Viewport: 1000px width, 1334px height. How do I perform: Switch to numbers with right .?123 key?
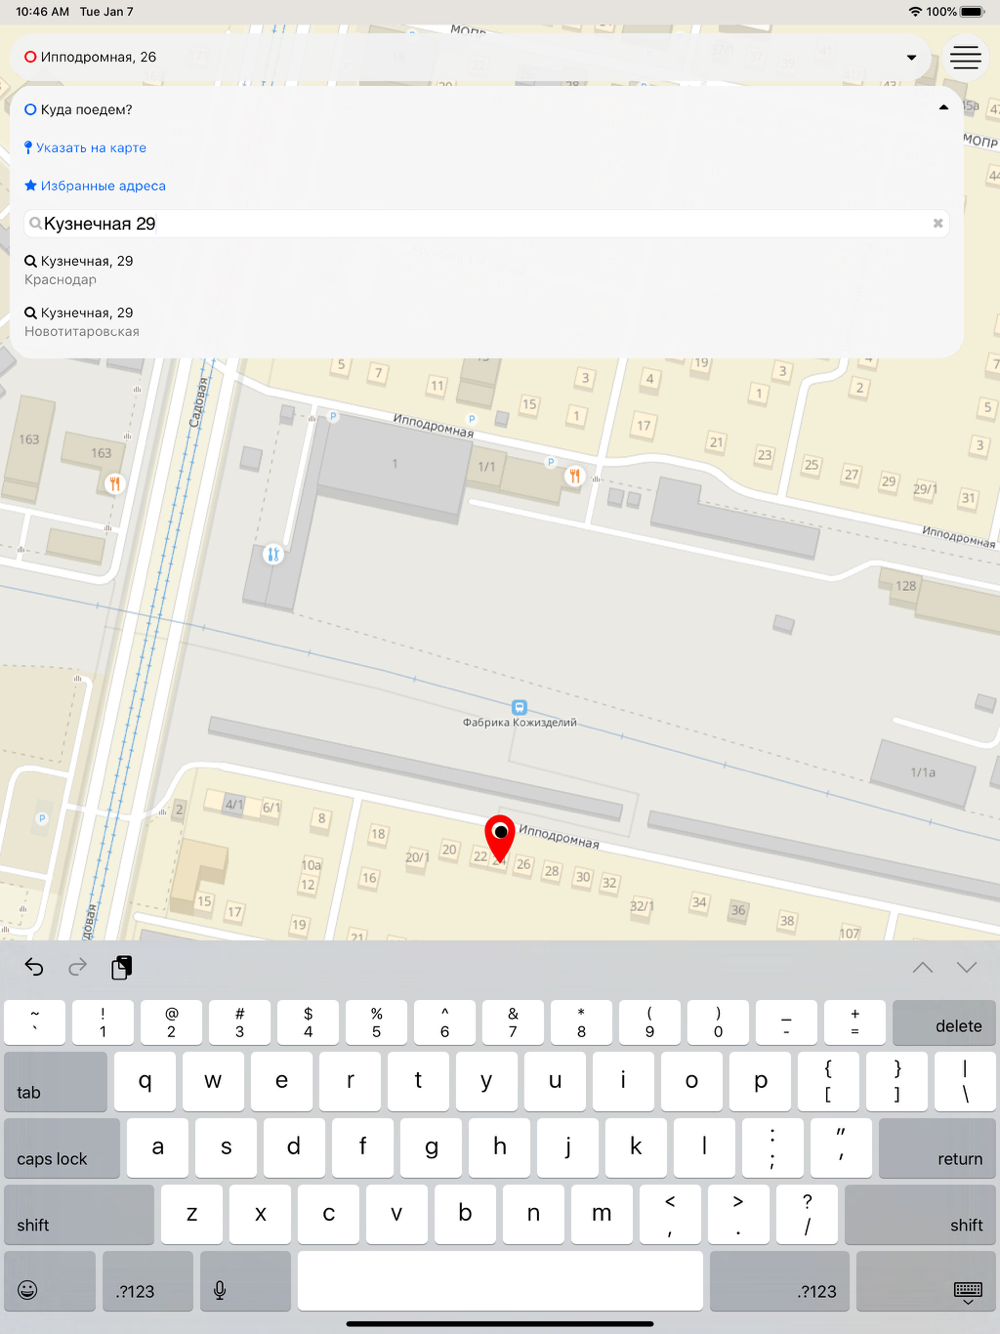click(779, 1281)
